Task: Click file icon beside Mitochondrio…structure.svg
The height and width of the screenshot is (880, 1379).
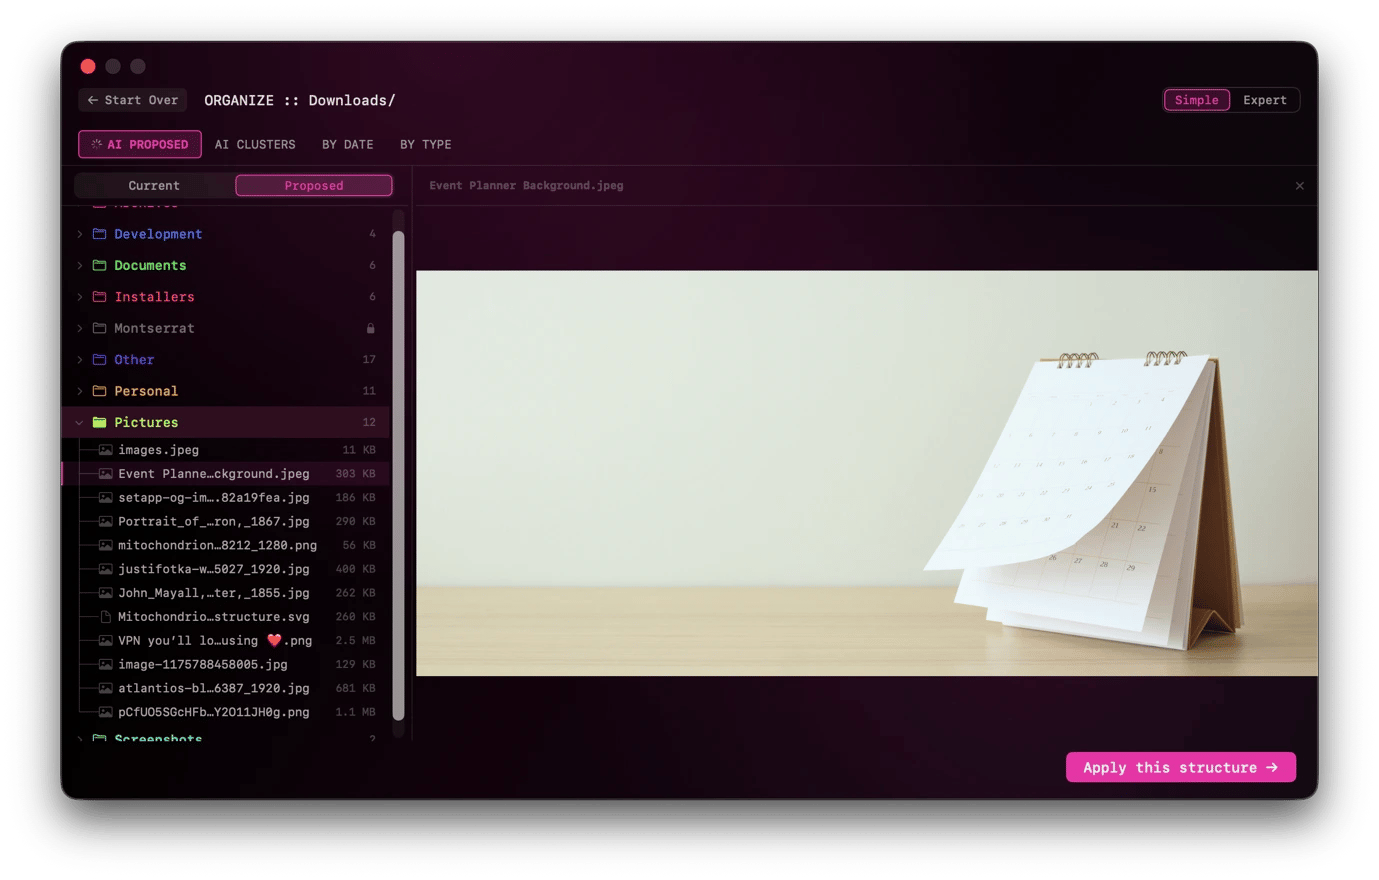Action: pos(105,617)
